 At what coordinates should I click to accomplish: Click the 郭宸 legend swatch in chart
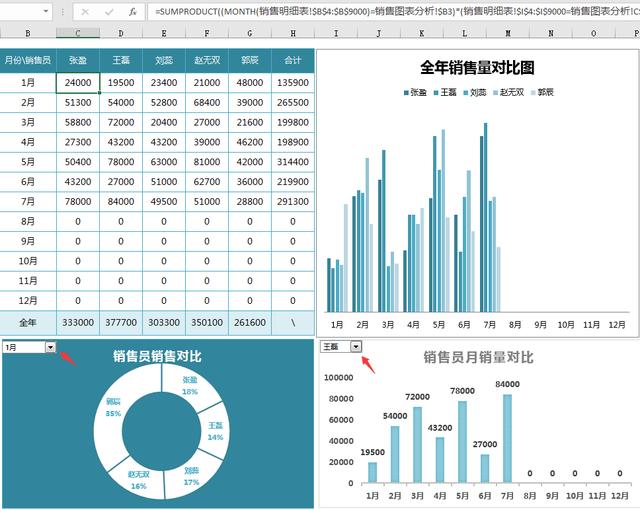click(x=533, y=93)
